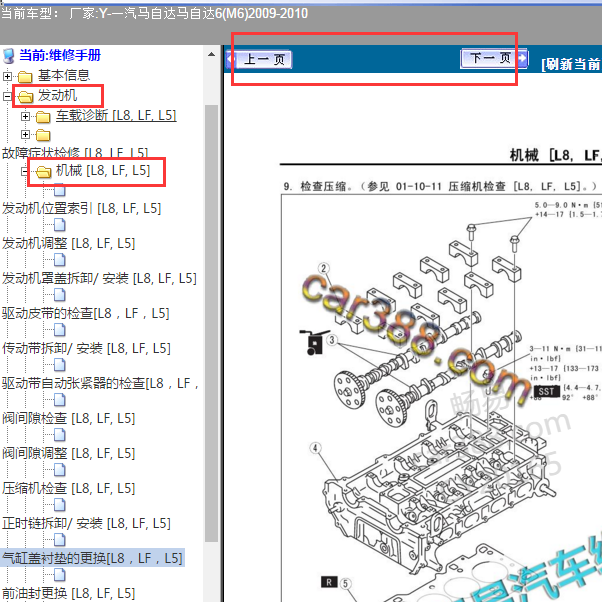The height and width of the screenshot is (602, 602).
Task: Open 传动带拆卸/安装 page
Action: tap(86, 348)
